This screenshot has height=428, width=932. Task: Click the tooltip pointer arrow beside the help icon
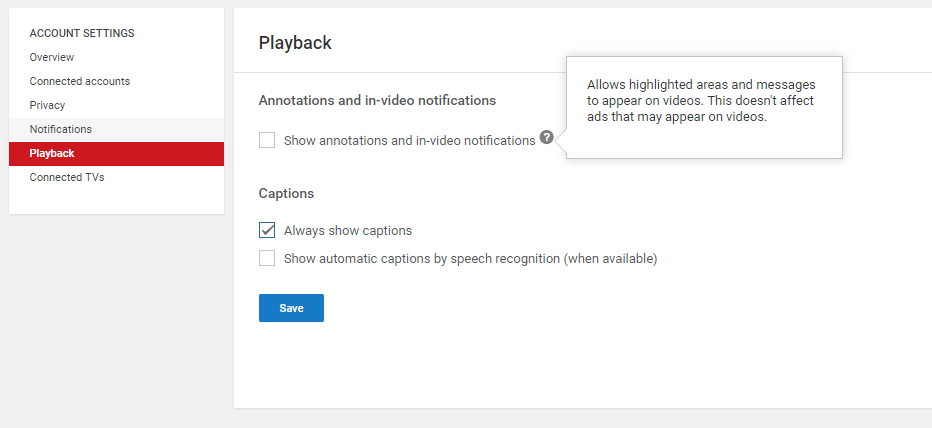562,140
